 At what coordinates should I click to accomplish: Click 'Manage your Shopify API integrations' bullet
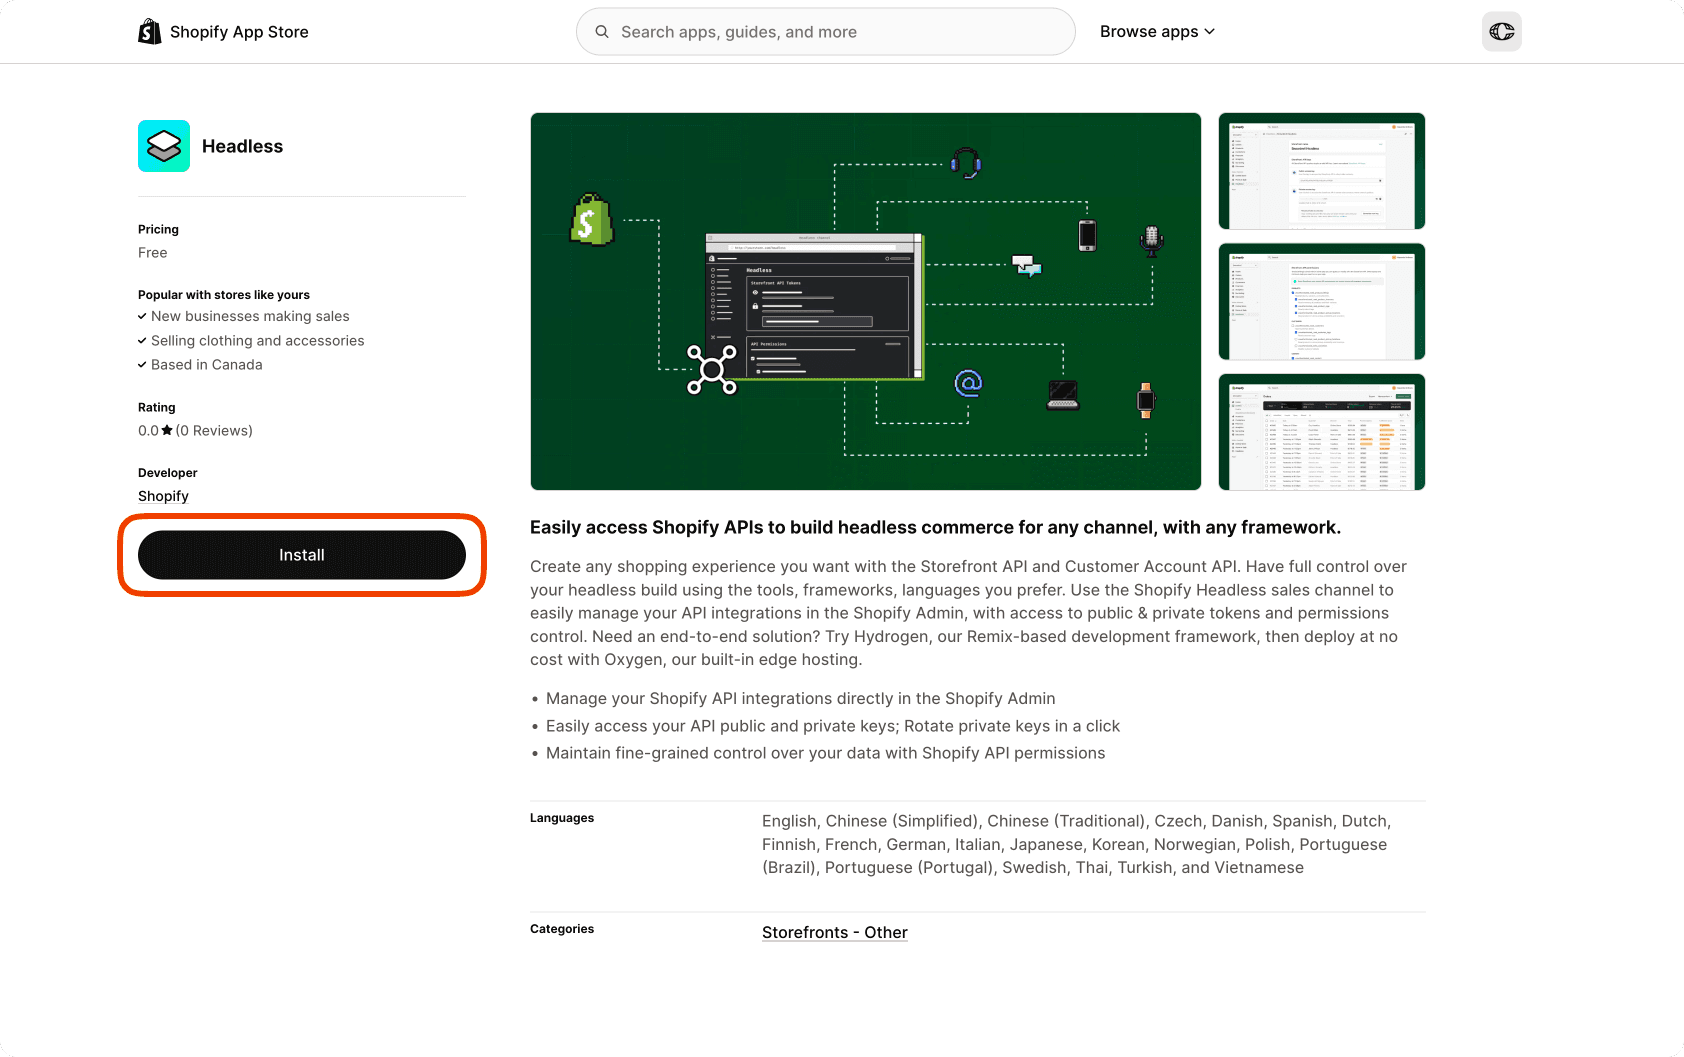[x=801, y=698]
